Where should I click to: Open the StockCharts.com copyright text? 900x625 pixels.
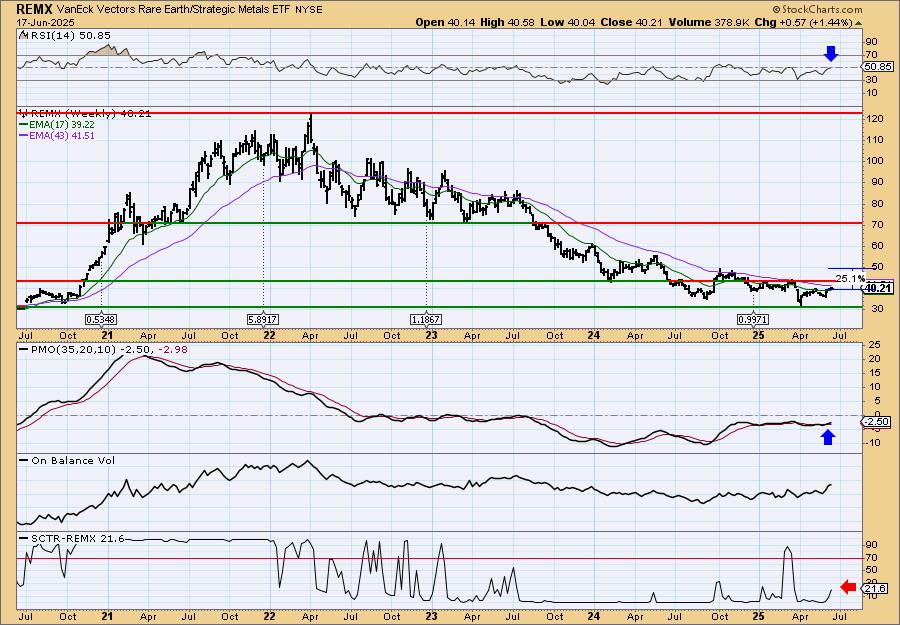coord(817,9)
